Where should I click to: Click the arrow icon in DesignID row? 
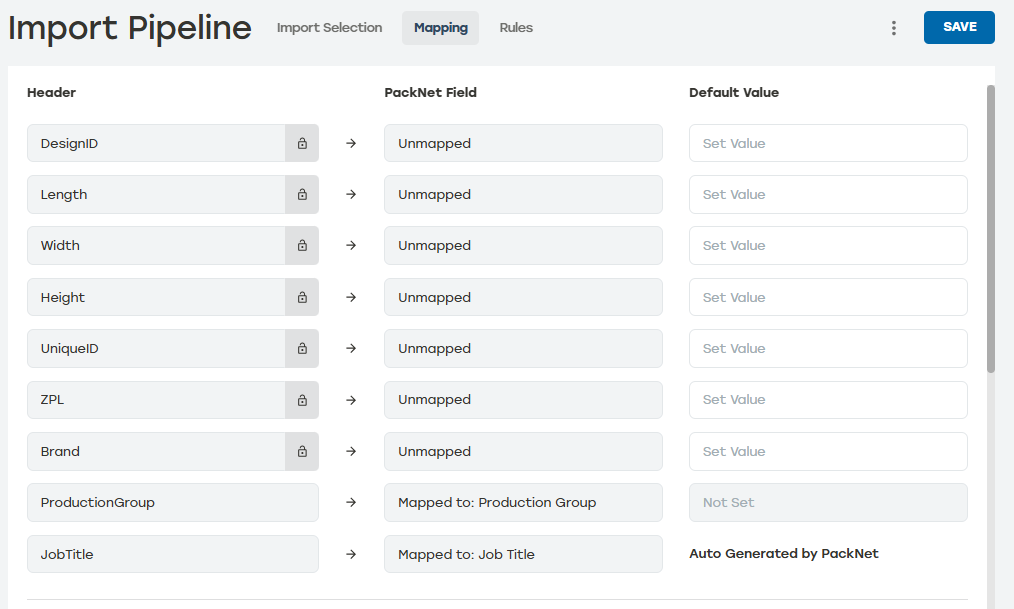point(351,143)
